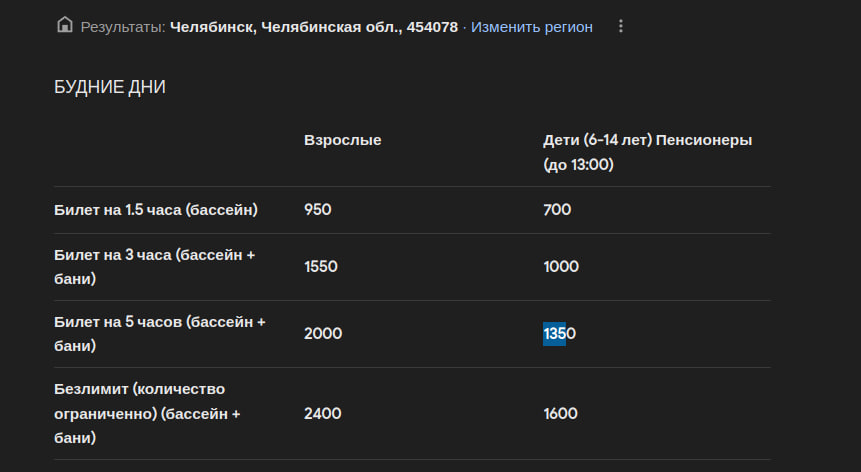
Task: Click the child price 700
Action: (x=557, y=210)
